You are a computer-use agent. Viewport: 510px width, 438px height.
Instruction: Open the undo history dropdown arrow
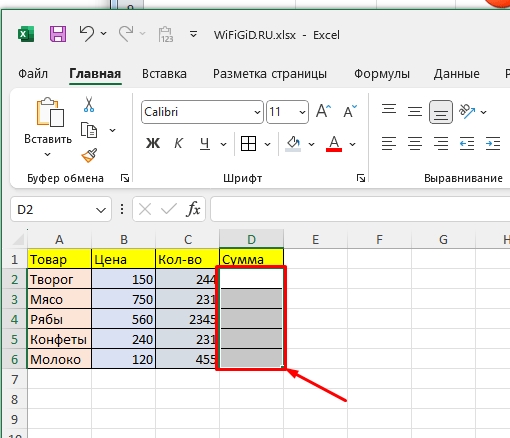[104, 33]
